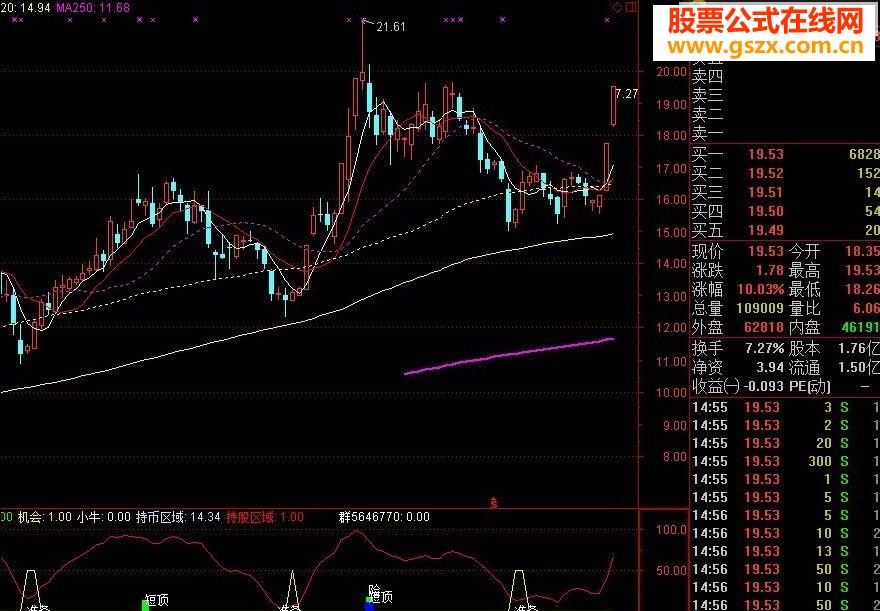880x611 pixels.
Task: Select the 持股区域: 1.00 indicator value
Action: (265, 517)
